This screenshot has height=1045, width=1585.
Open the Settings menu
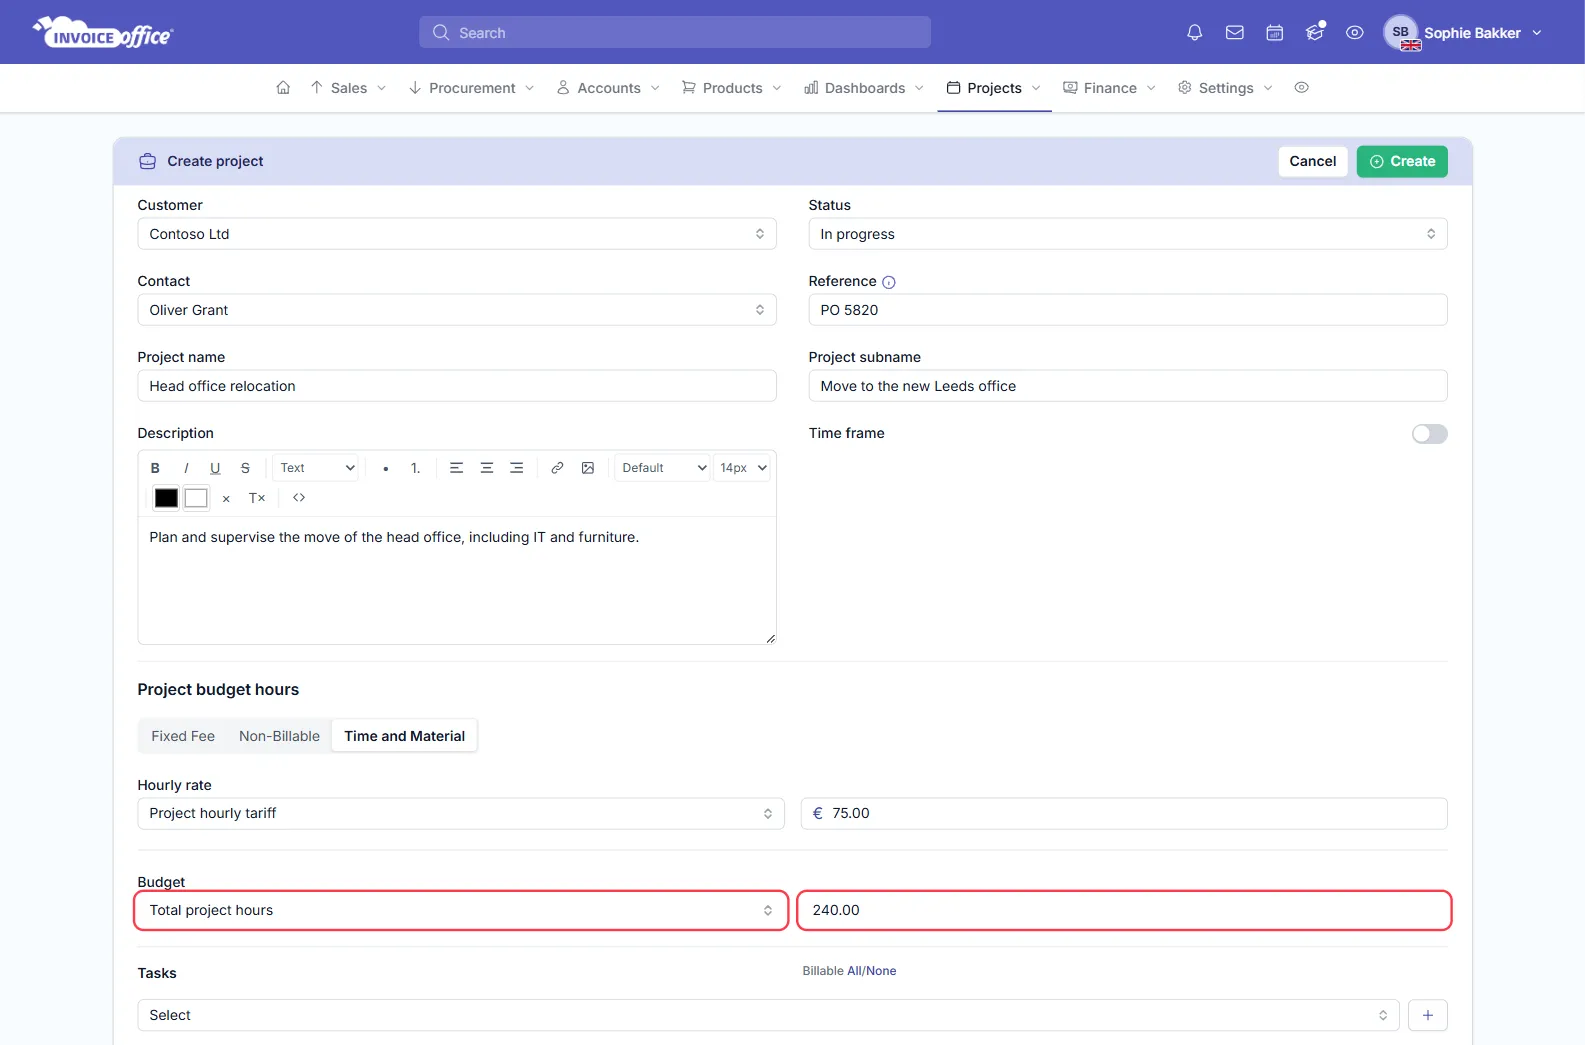tap(1225, 88)
